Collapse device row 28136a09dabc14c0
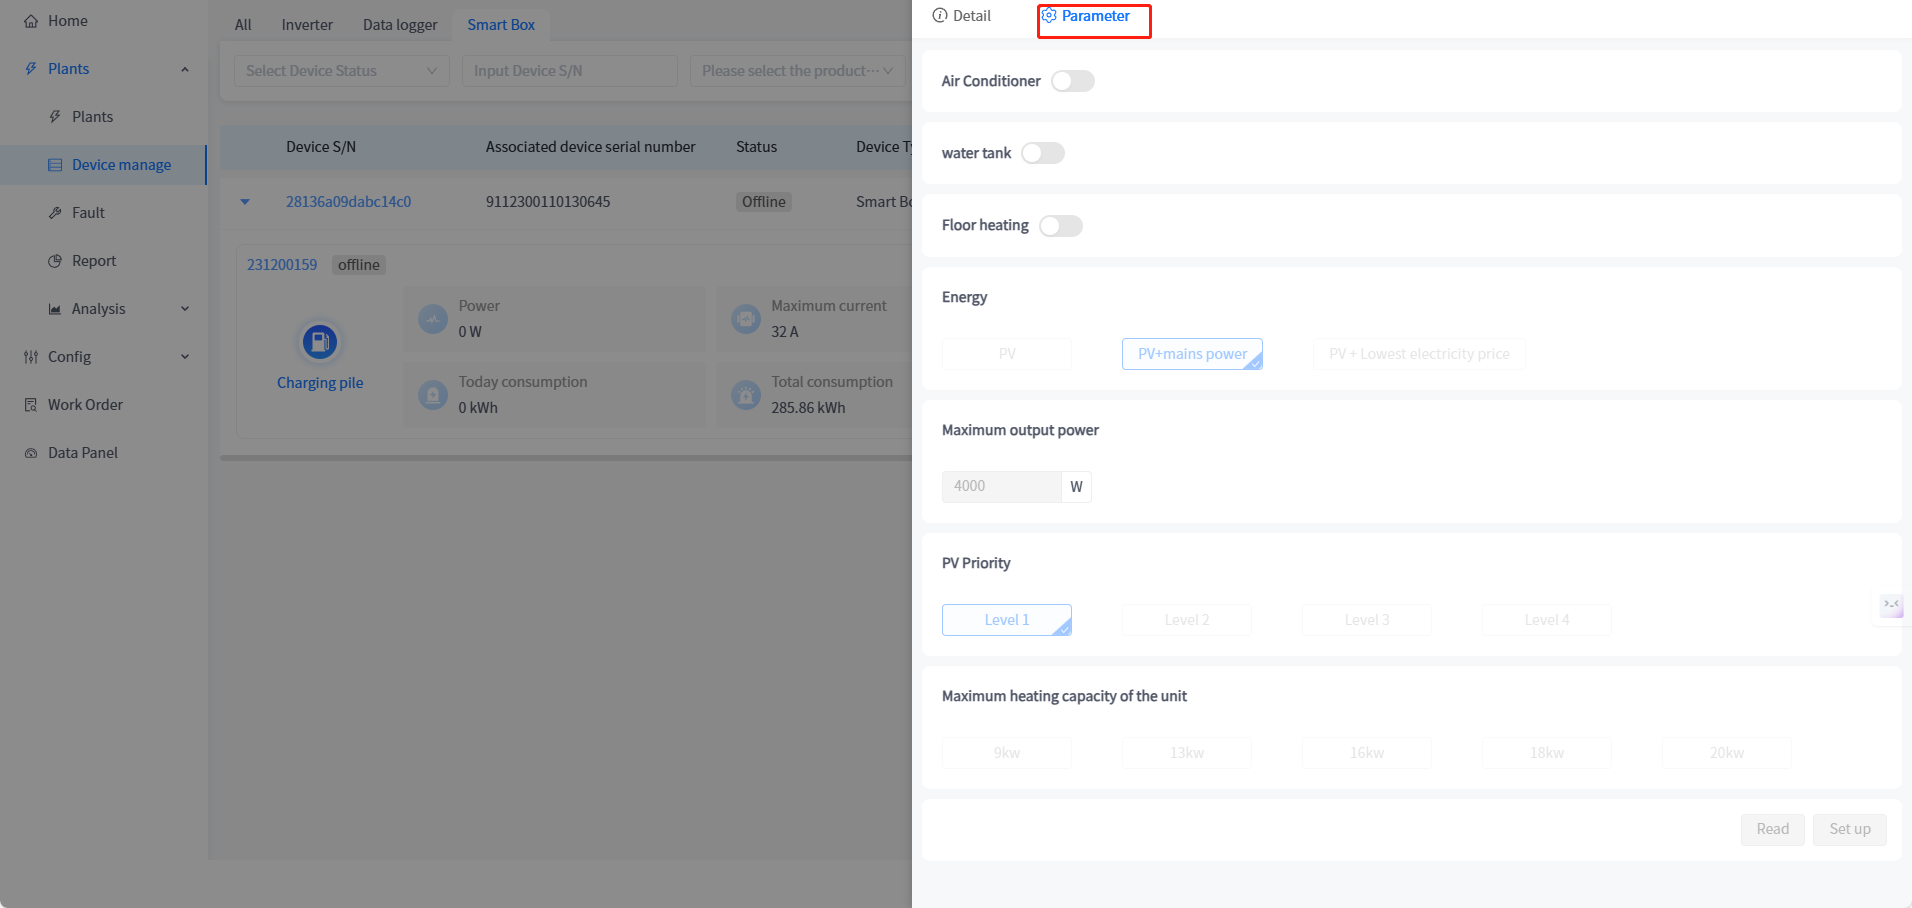The width and height of the screenshot is (1912, 908). click(245, 202)
